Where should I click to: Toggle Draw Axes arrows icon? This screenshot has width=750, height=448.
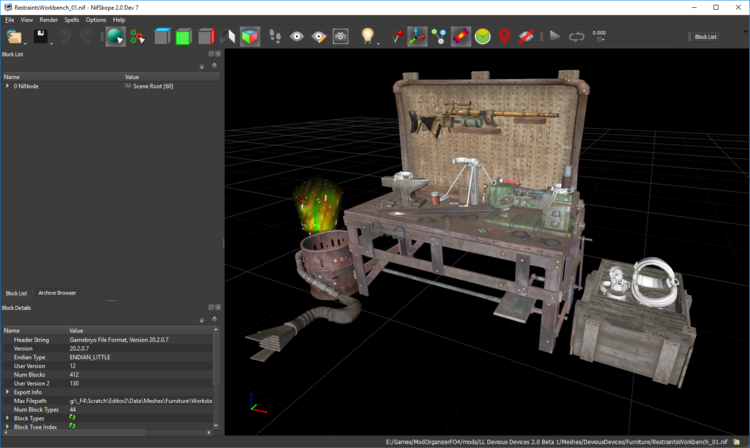(x=417, y=36)
